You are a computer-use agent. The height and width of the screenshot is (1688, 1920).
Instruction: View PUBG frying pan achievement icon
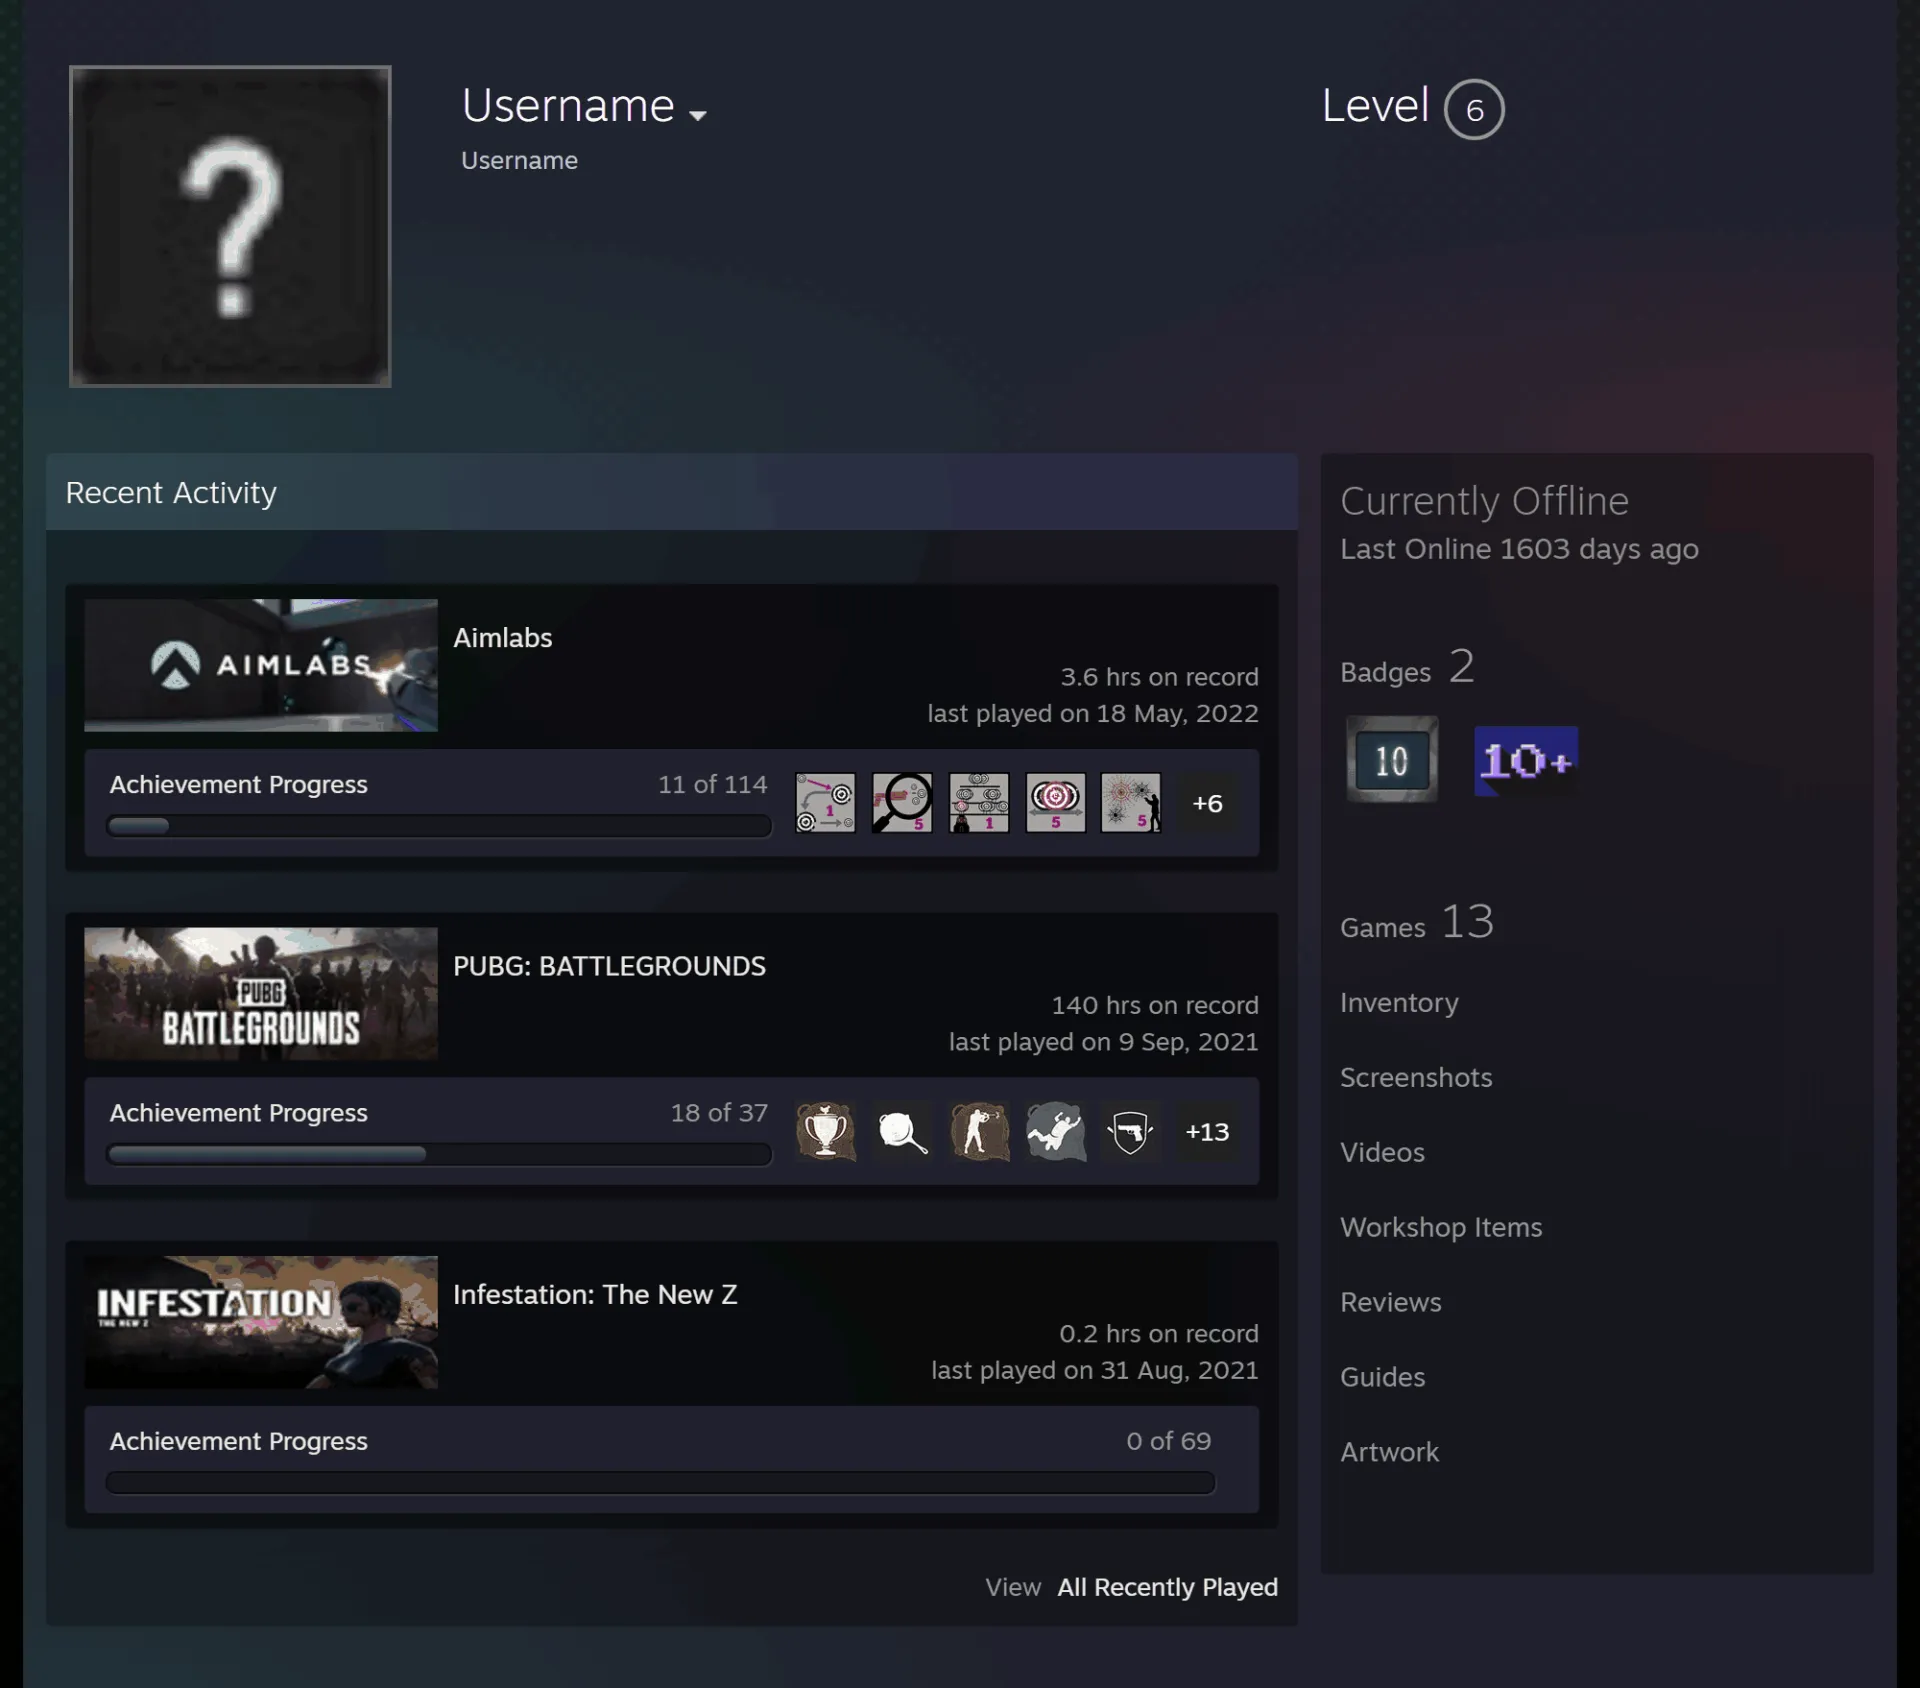902,1131
